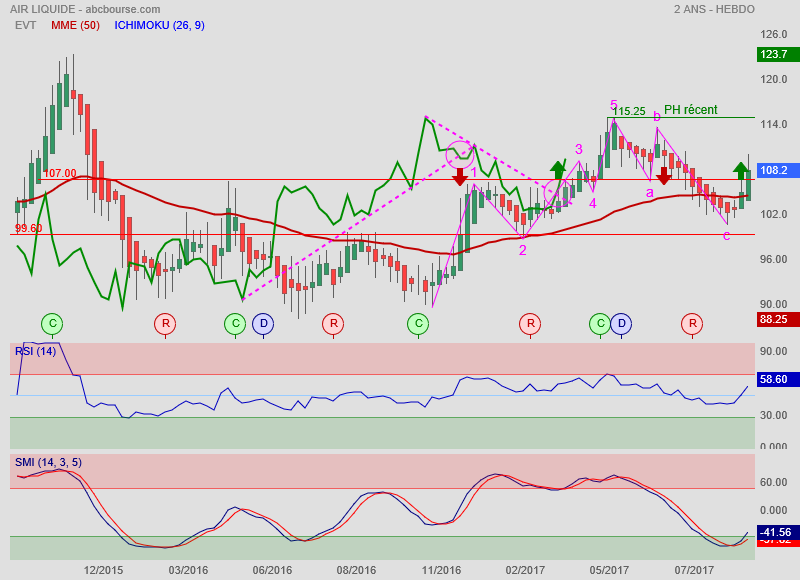Image resolution: width=800 pixels, height=580 pixels.
Task: Select the D event marker near 05/2017
Action: click(621, 323)
